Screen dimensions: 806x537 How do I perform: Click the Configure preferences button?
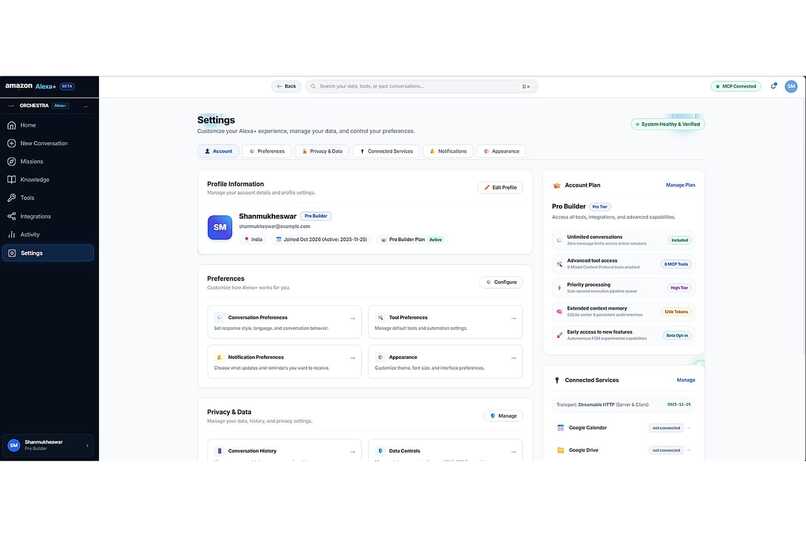(502, 282)
